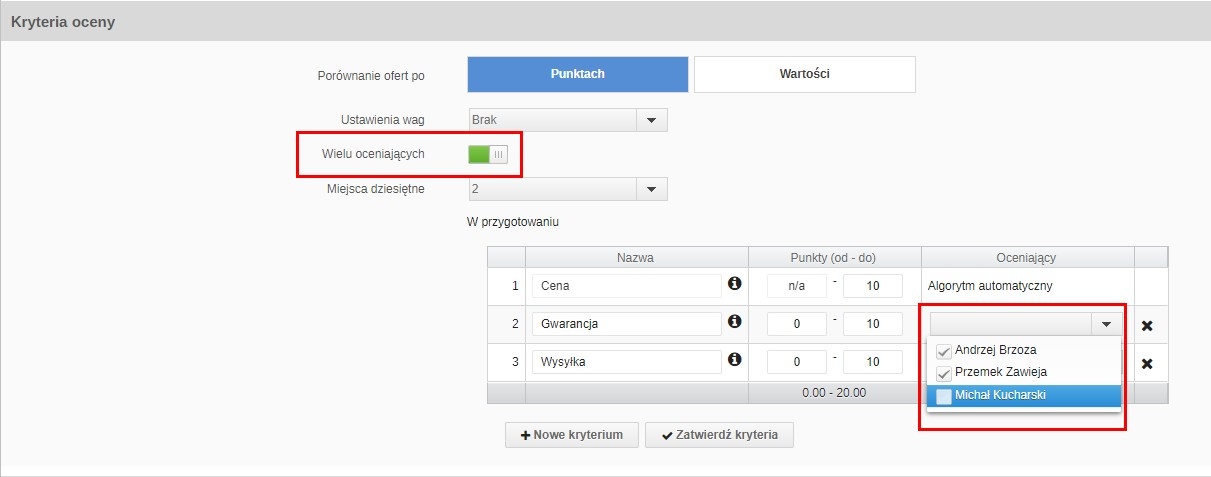Click info icon next to Gwarancja
1211x477 pixels.
(x=735, y=322)
